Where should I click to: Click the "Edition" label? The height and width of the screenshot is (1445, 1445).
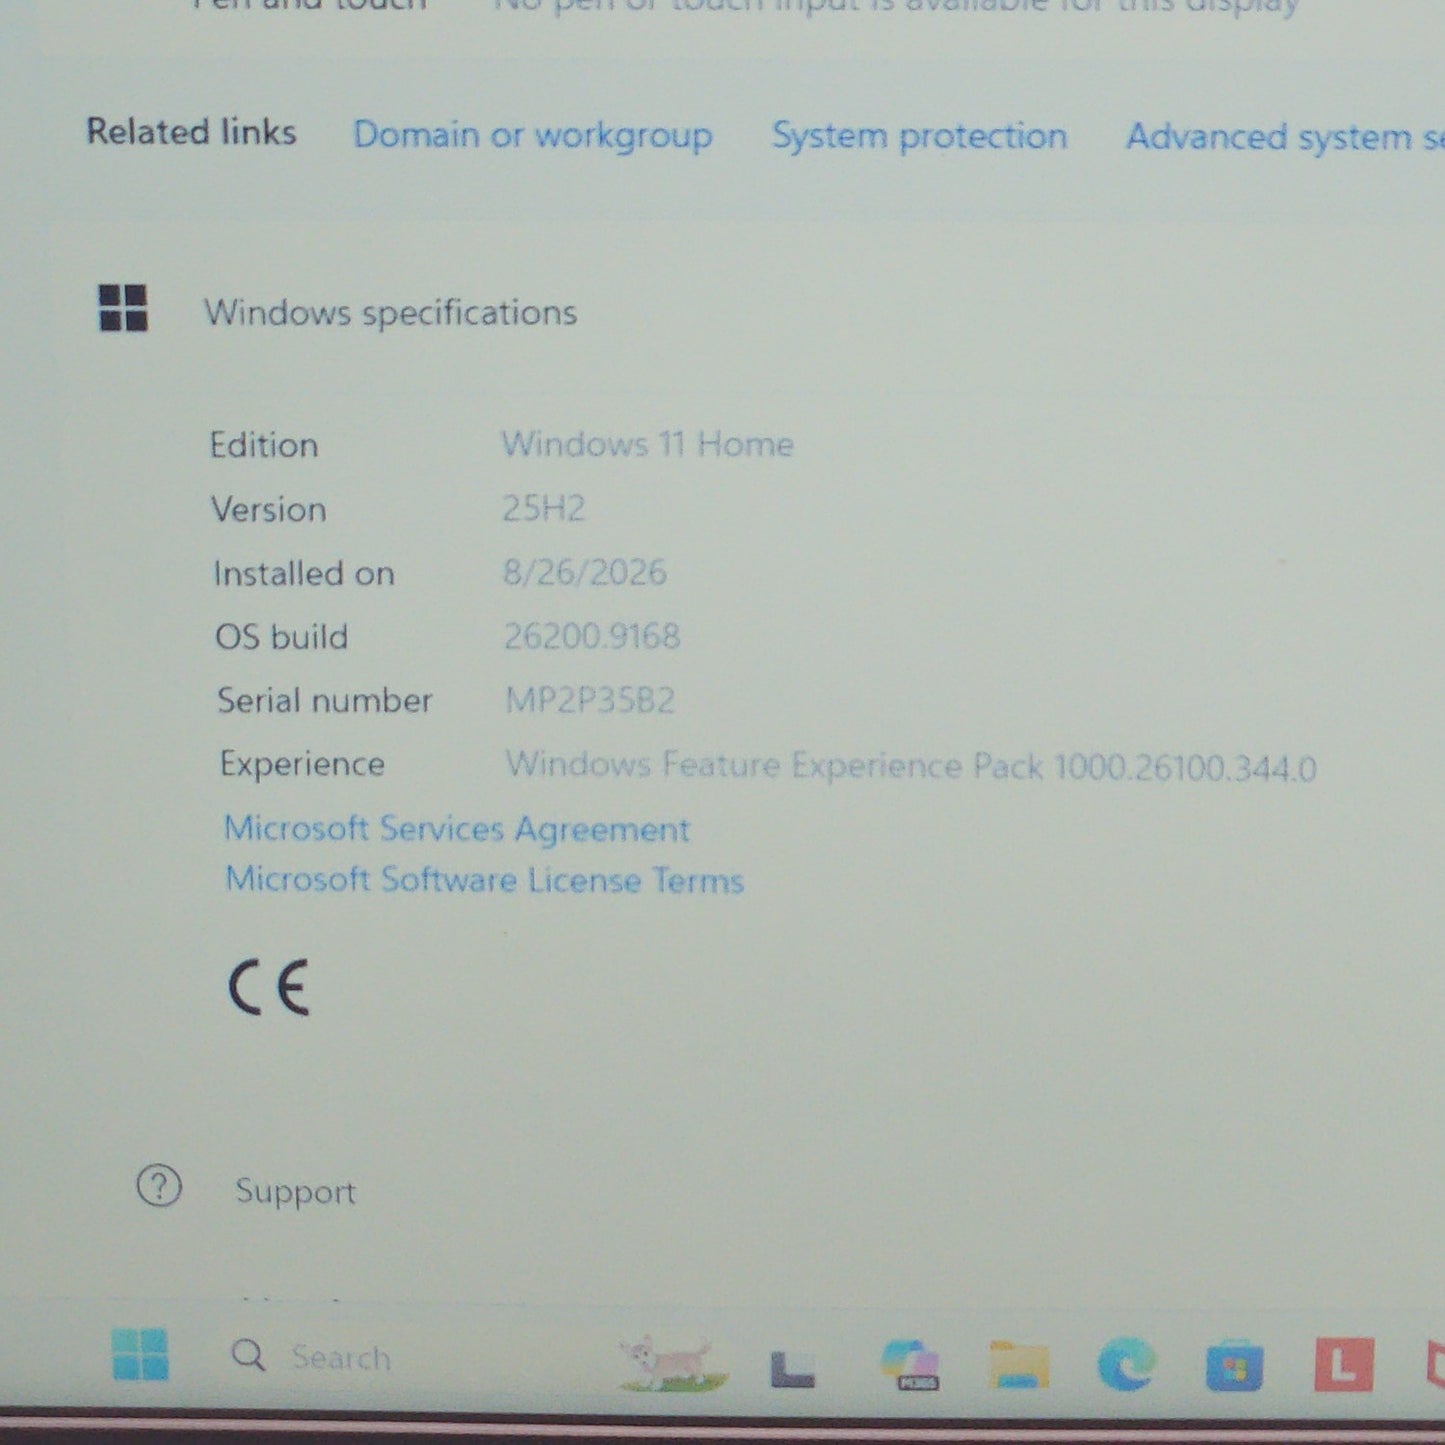pos(264,445)
